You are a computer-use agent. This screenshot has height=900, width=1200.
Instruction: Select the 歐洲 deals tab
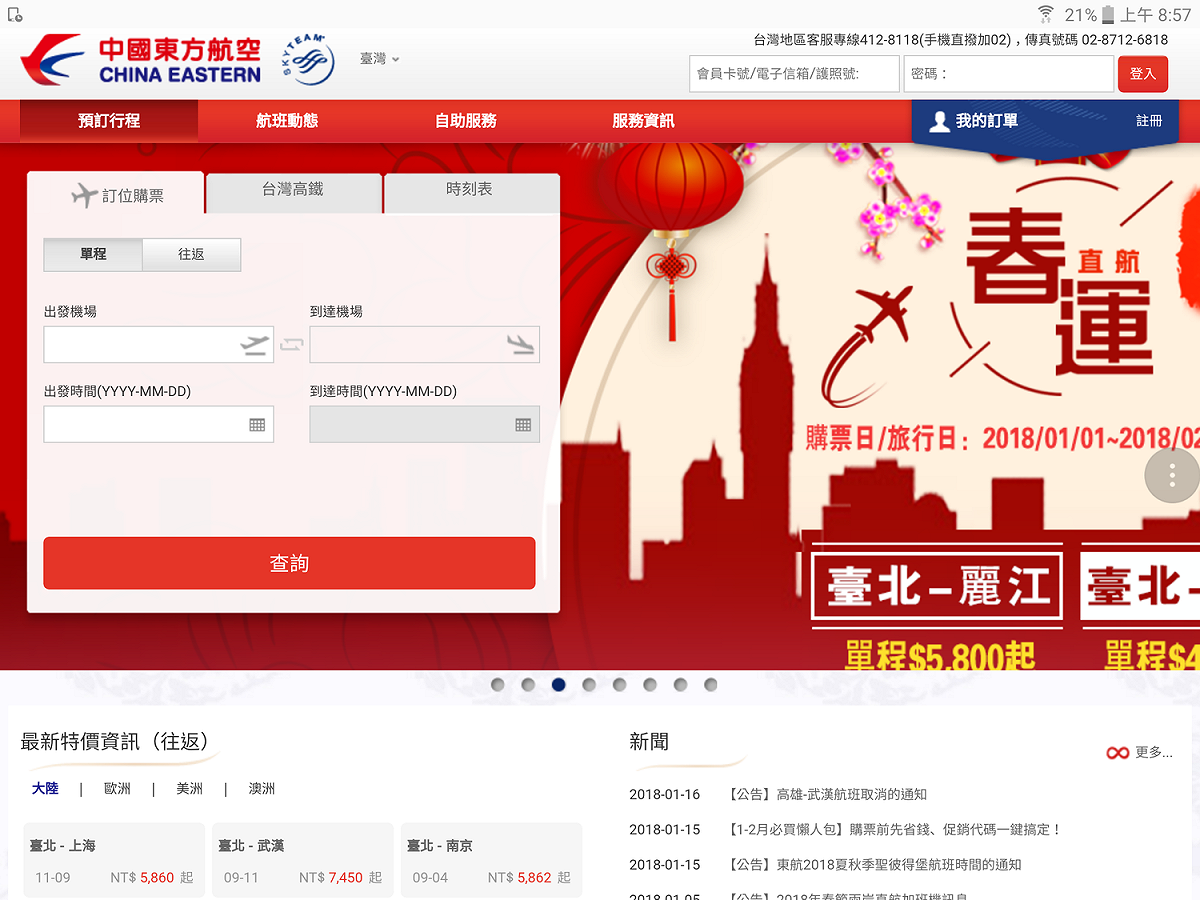[117, 788]
